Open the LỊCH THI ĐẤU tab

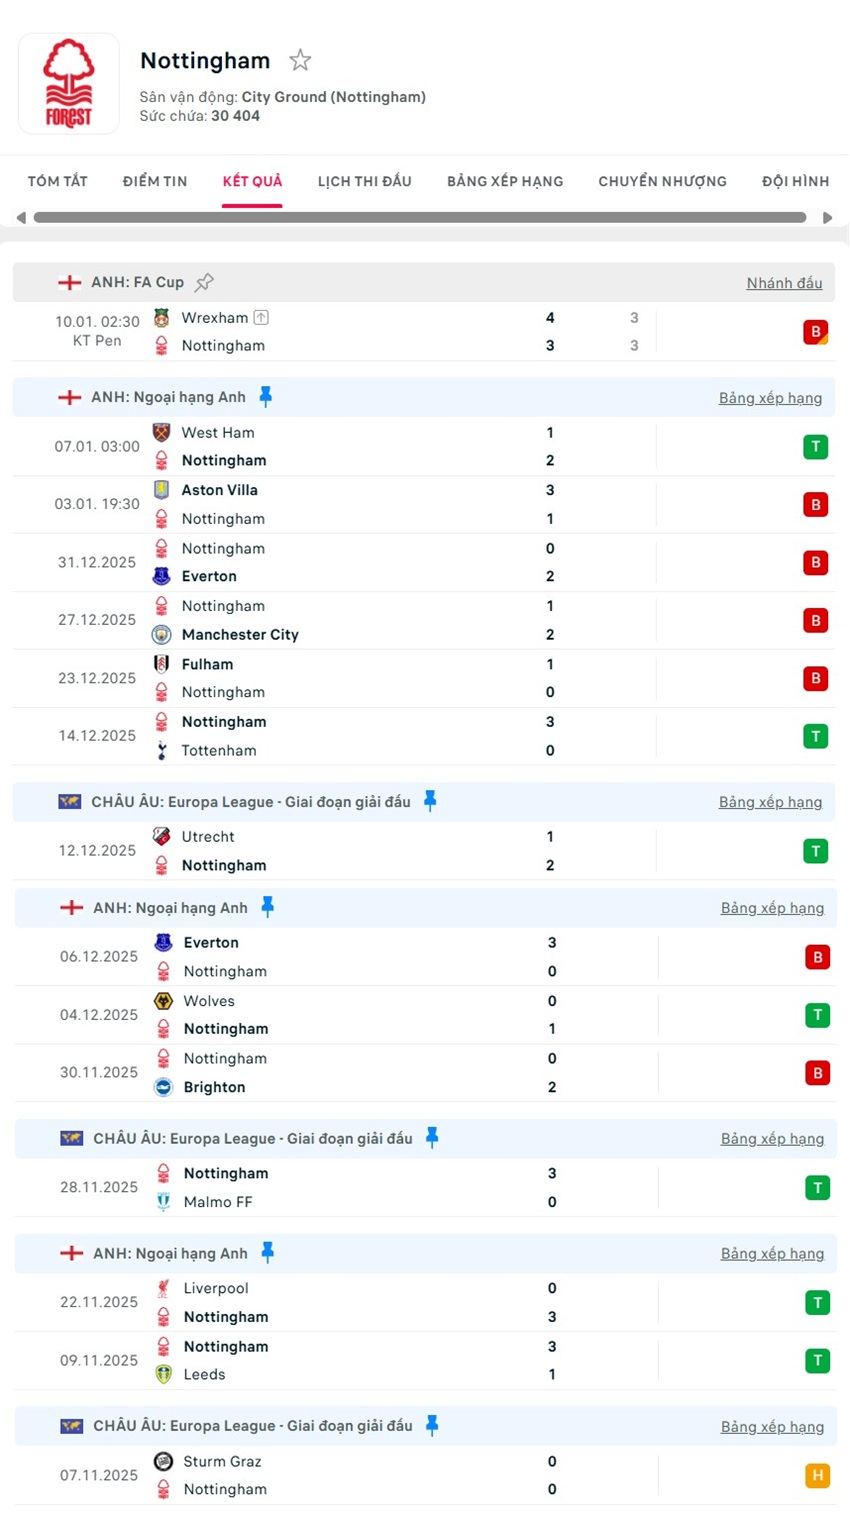(364, 181)
